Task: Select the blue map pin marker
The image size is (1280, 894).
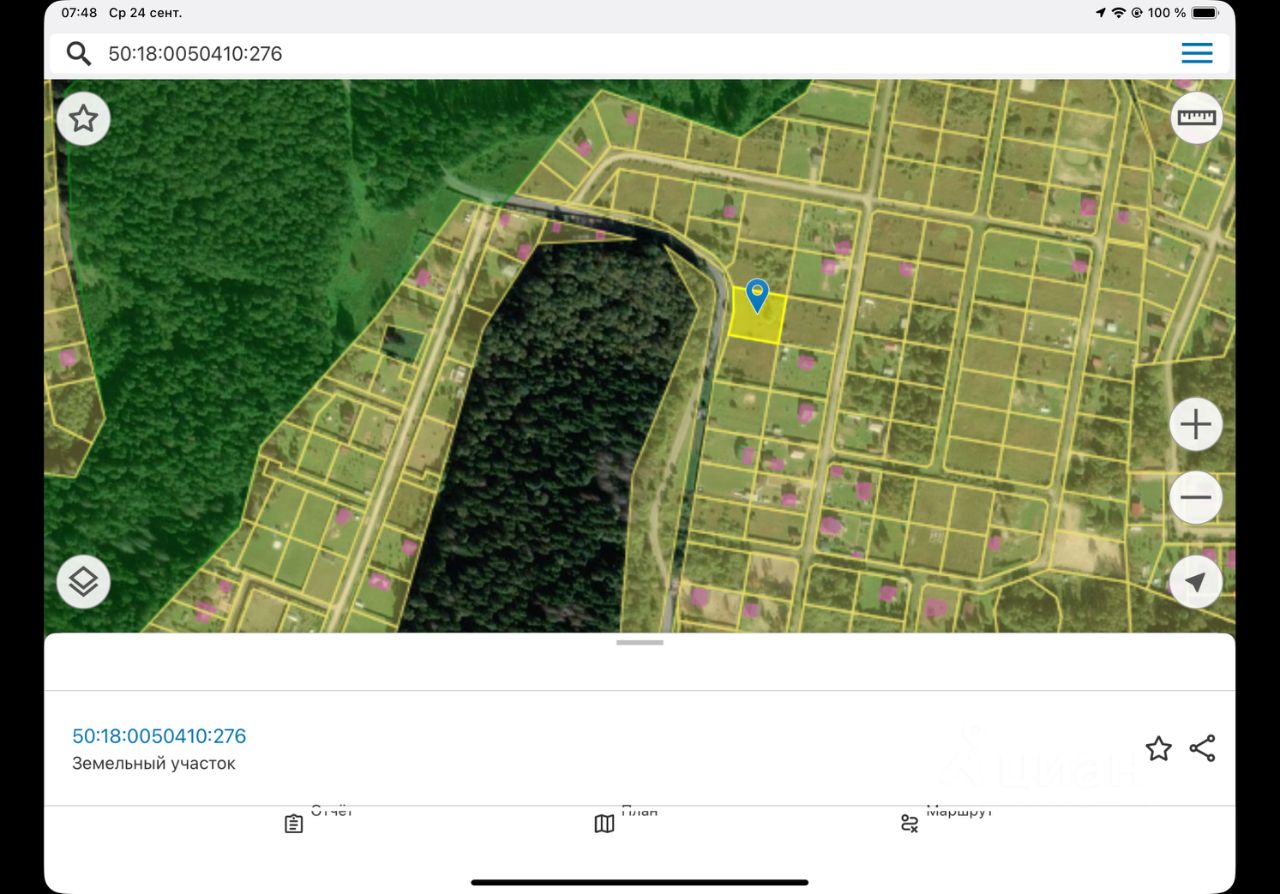Action: click(x=757, y=296)
